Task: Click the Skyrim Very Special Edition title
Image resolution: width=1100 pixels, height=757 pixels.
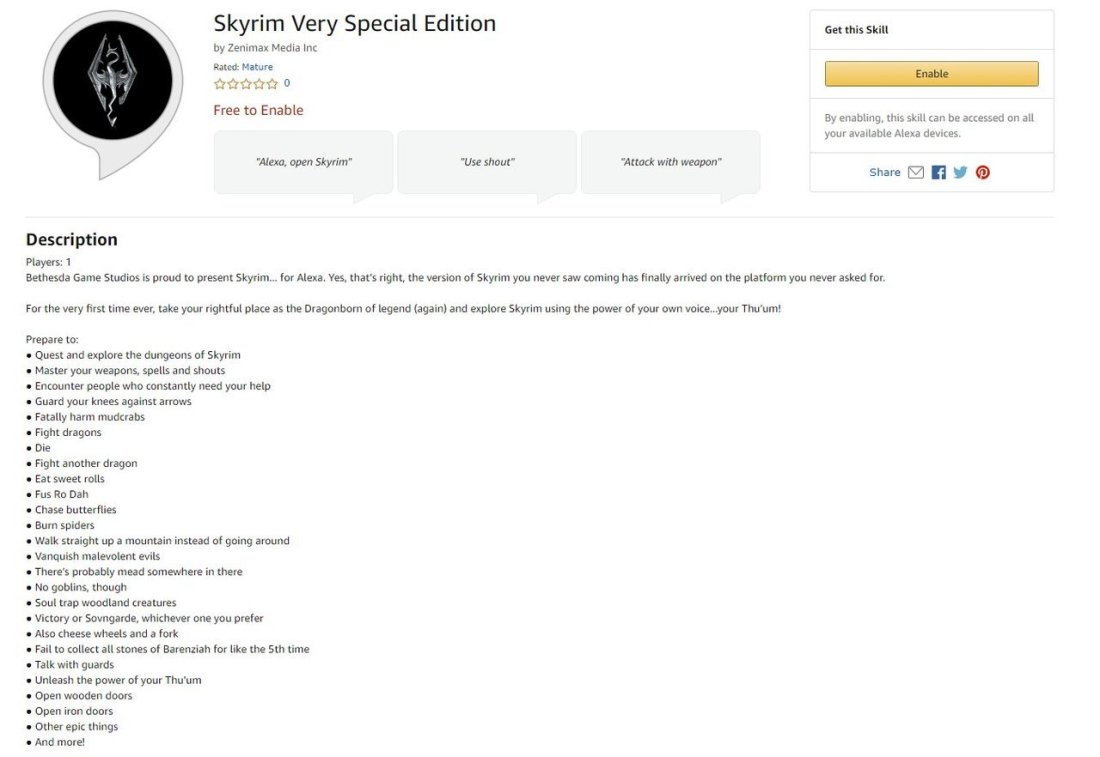Action: pos(354,23)
